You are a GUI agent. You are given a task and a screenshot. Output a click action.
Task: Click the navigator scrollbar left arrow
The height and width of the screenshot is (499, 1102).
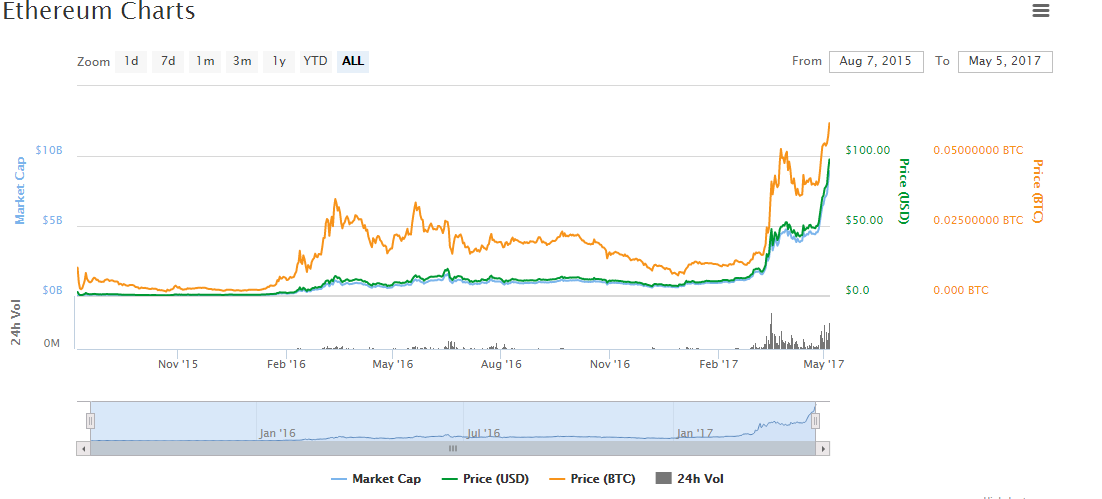click(83, 449)
